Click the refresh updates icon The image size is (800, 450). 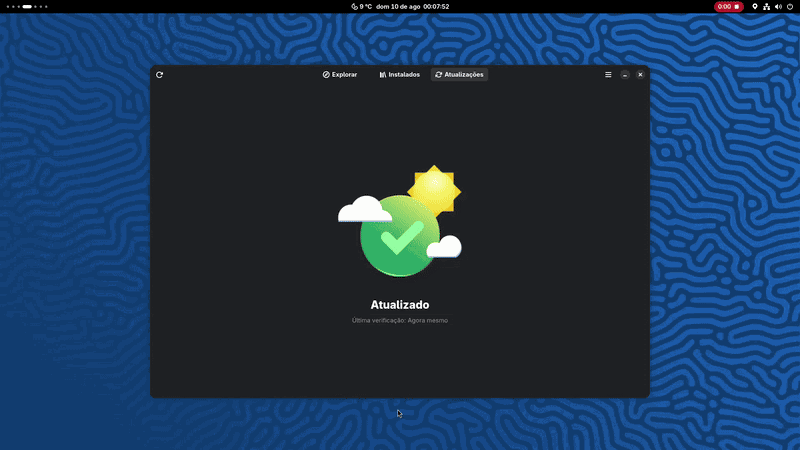tap(160, 74)
